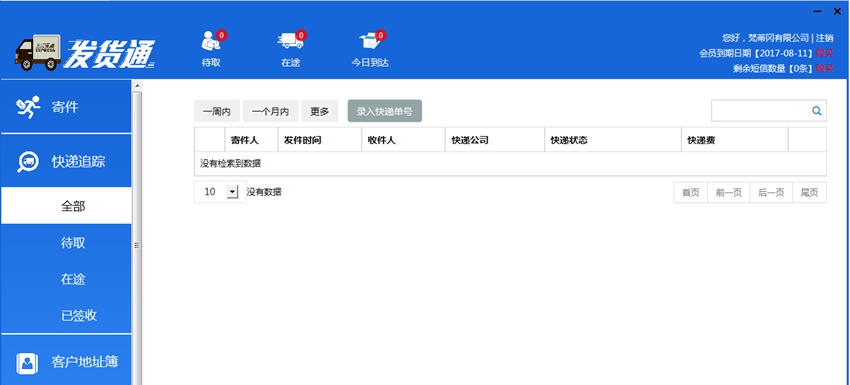The width and height of the screenshot is (850, 385).
Task: Filter by 一个月内
Action: pyautogui.click(x=271, y=111)
